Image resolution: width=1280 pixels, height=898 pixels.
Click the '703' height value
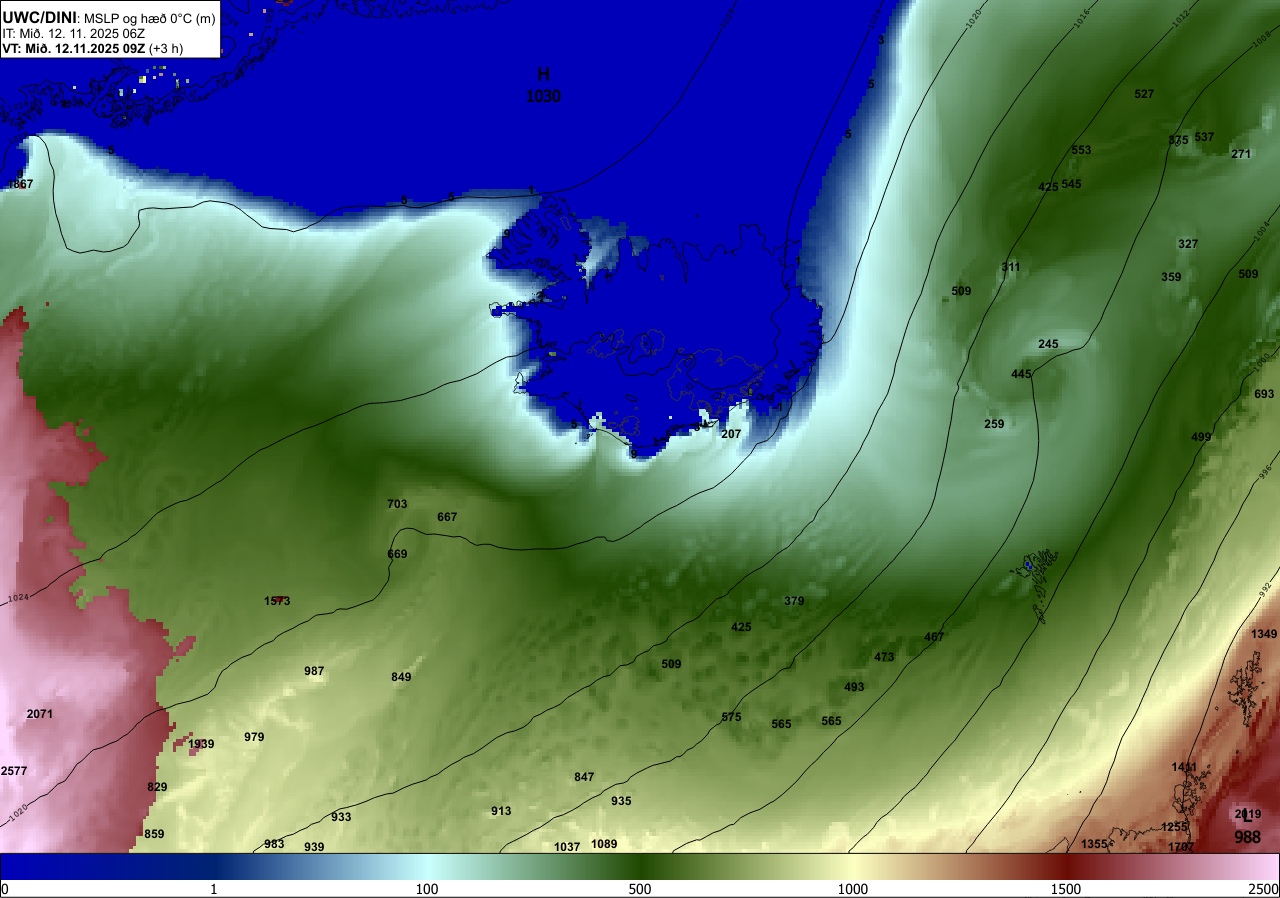click(x=397, y=504)
